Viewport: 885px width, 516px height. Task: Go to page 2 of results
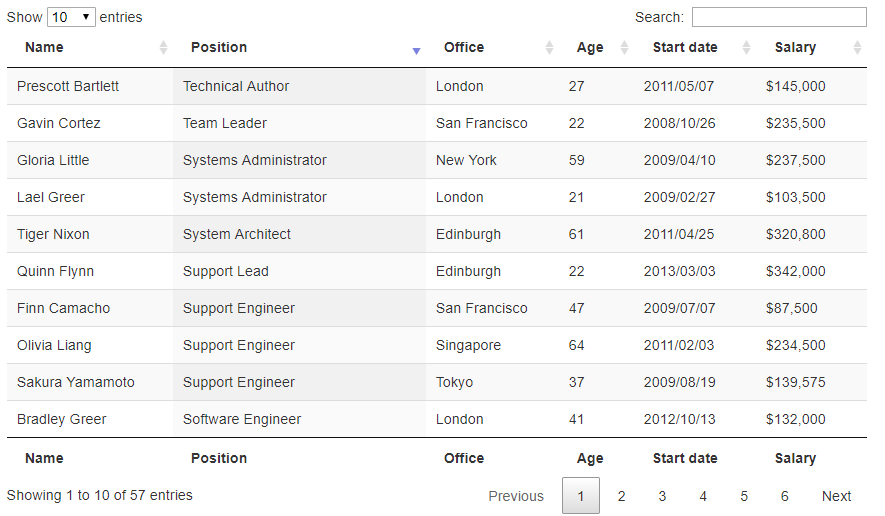621,496
